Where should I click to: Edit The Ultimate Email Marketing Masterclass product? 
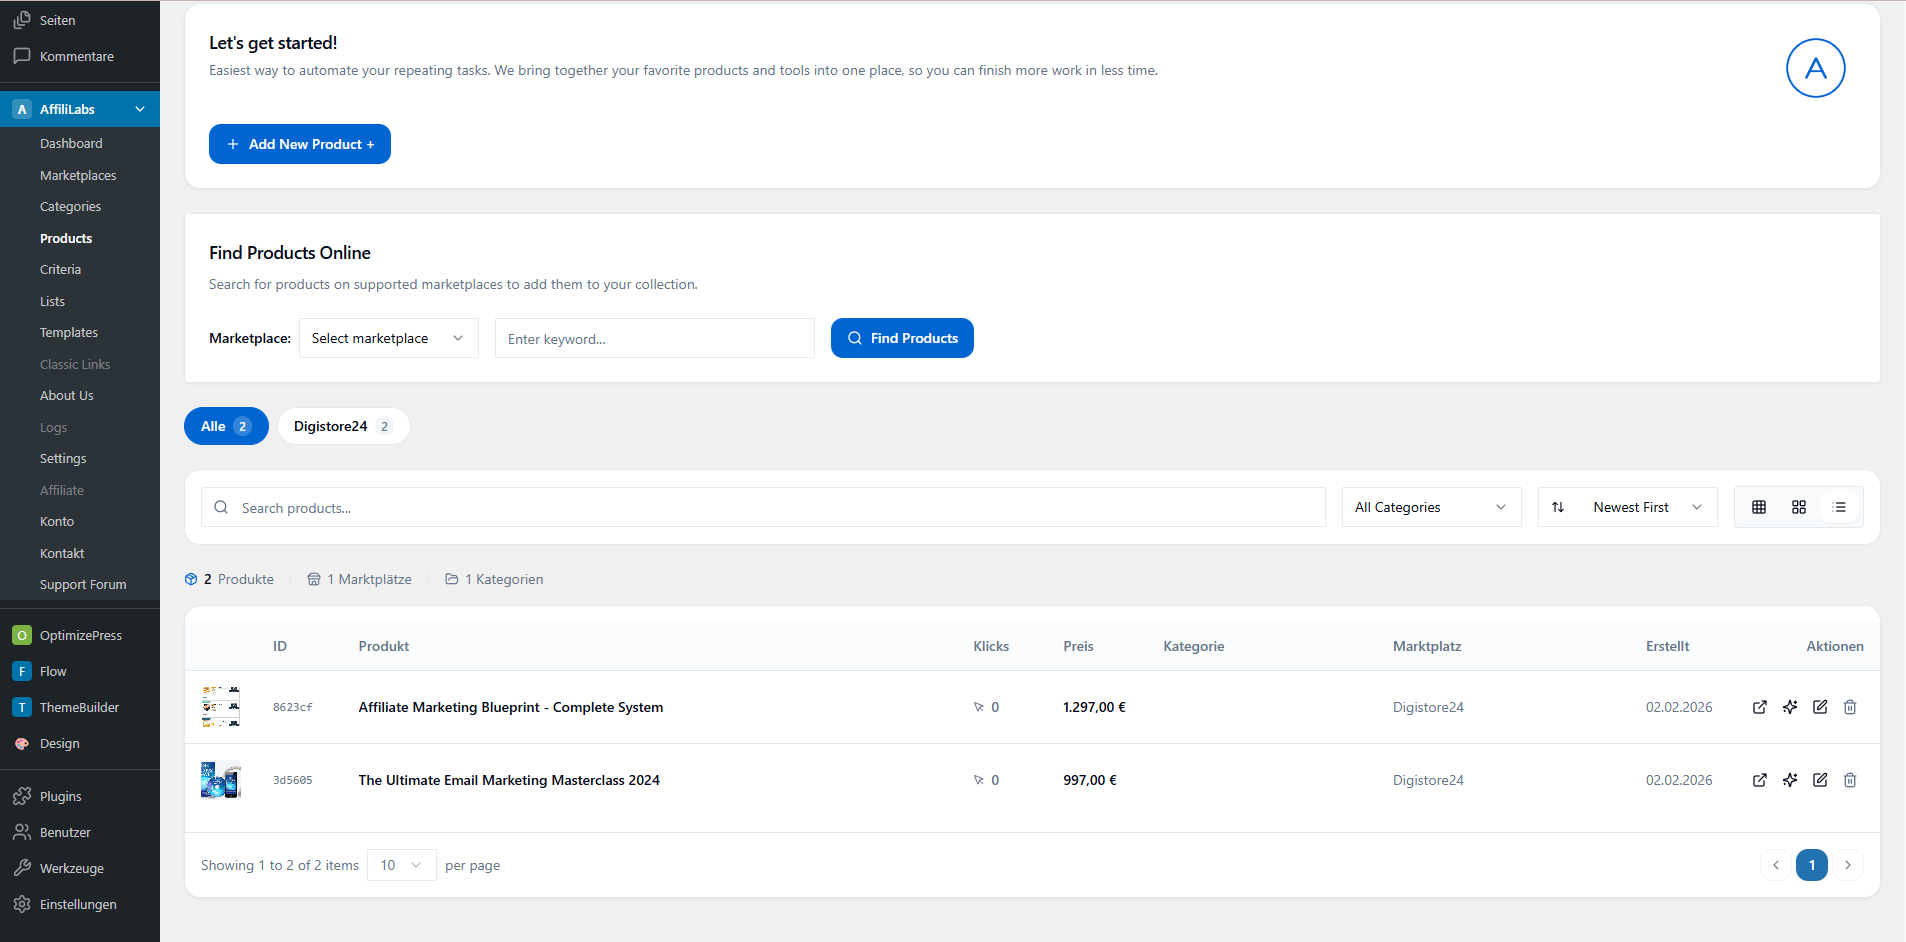[x=1820, y=780]
